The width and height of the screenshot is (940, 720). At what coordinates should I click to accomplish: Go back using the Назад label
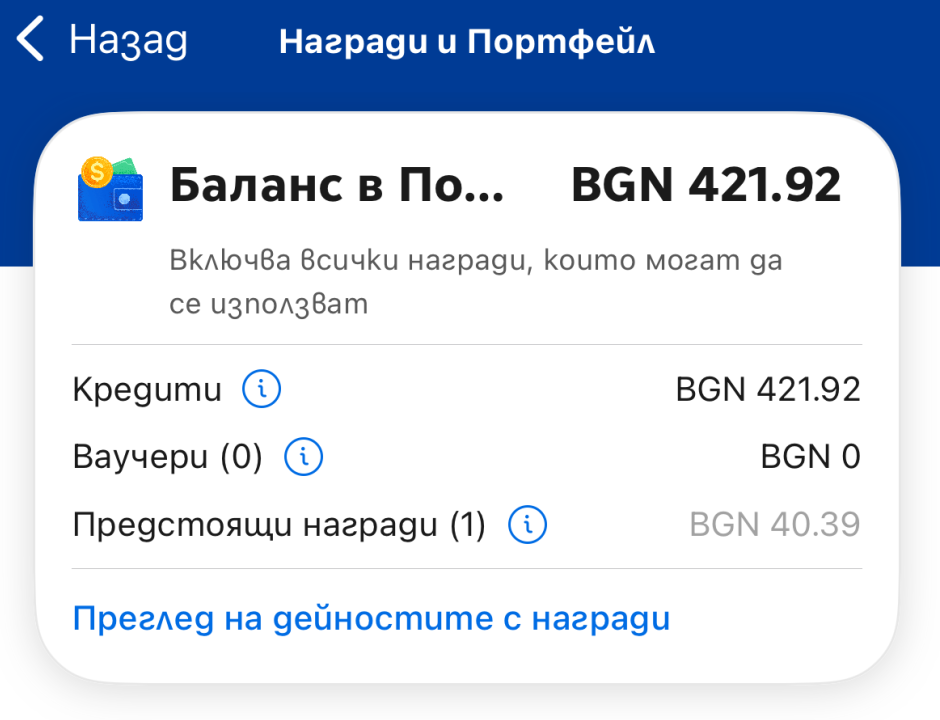(128, 42)
